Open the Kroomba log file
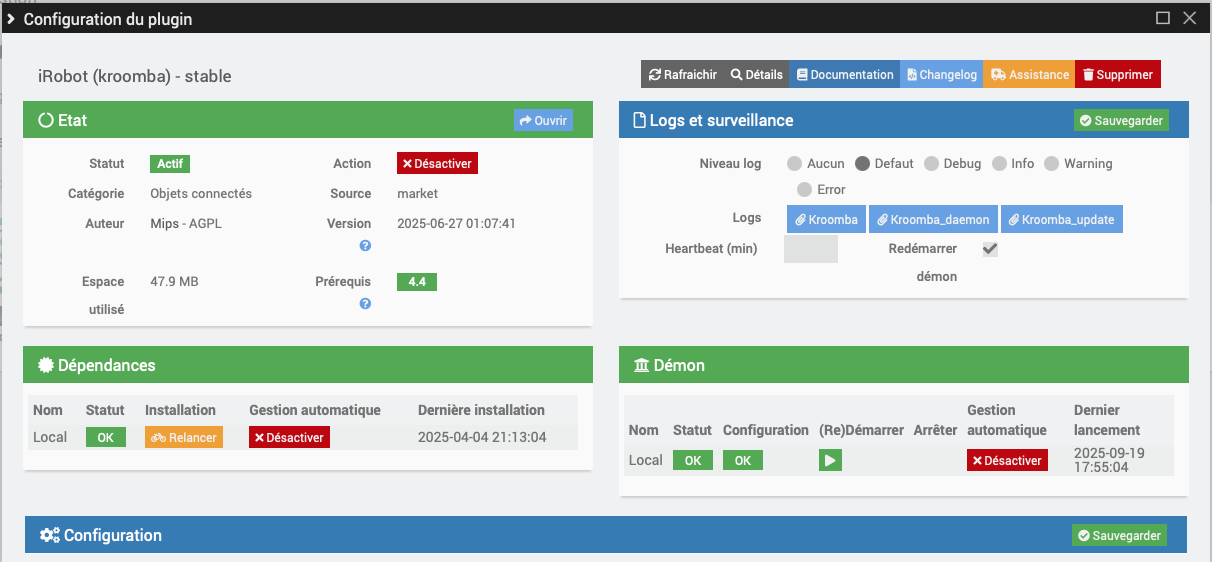1212x562 pixels. click(826, 219)
